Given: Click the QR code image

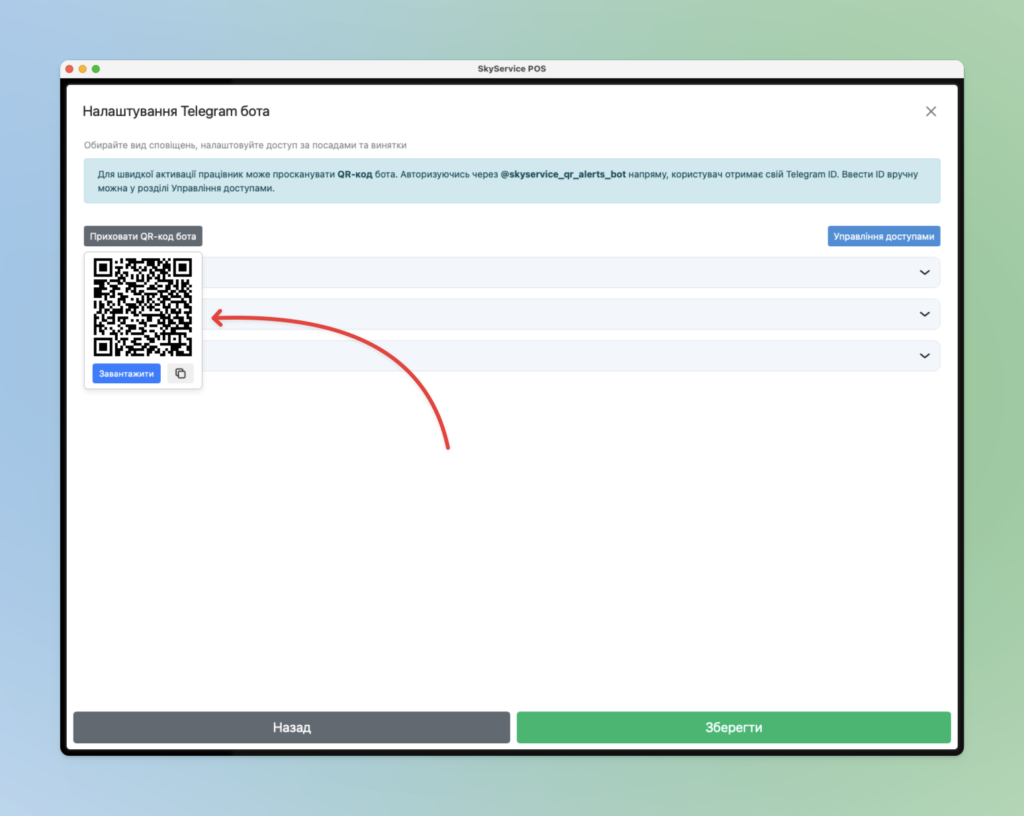Looking at the screenshot, I should click(x=143, y=307).
